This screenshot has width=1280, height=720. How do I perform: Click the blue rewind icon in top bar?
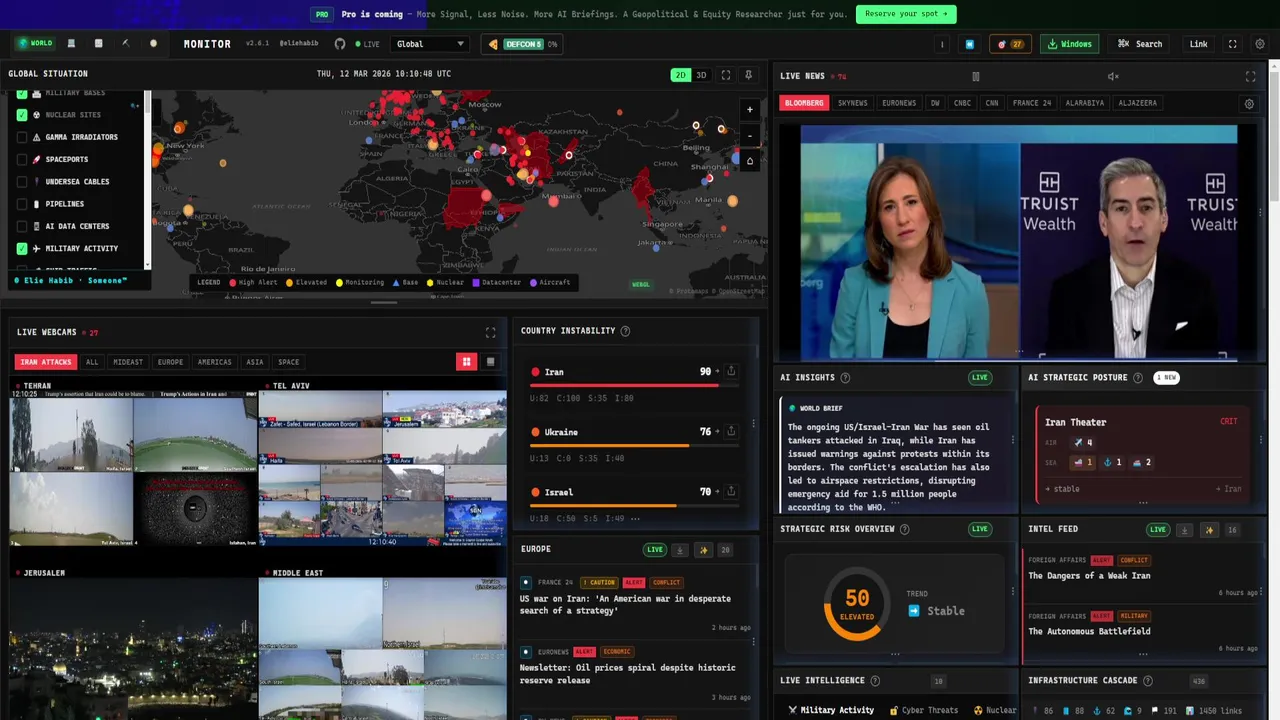tap(969, 44)
